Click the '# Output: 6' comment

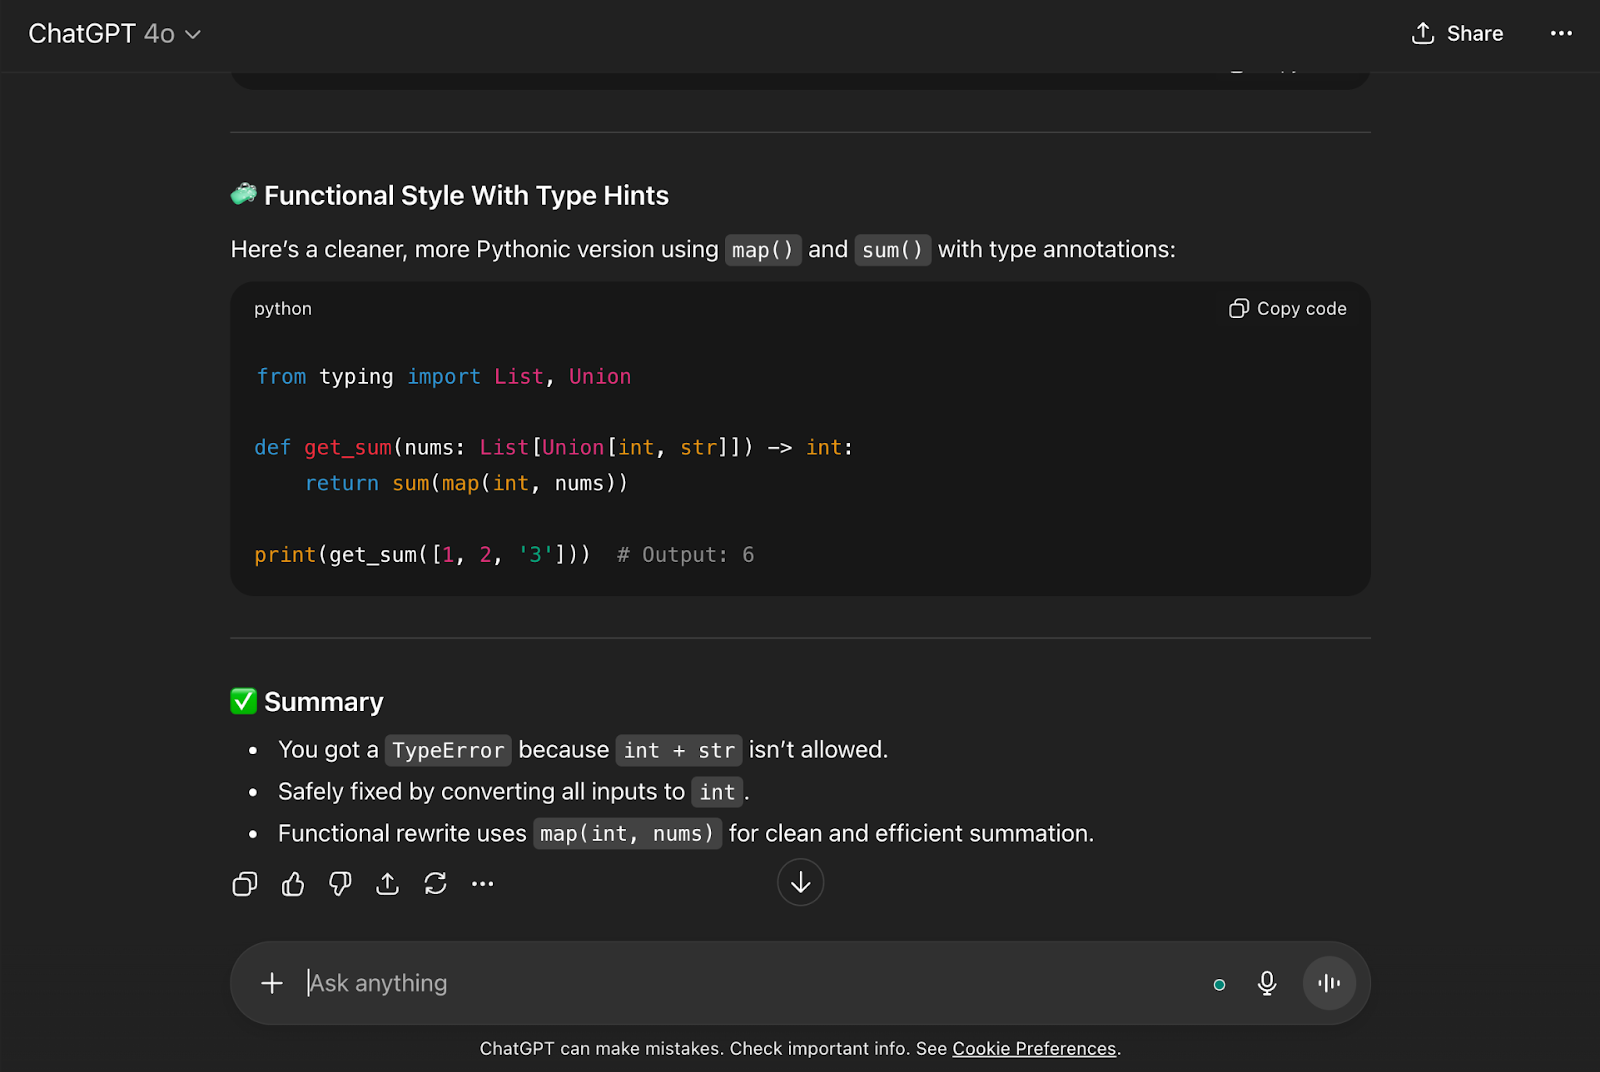[x=686, y=555]
